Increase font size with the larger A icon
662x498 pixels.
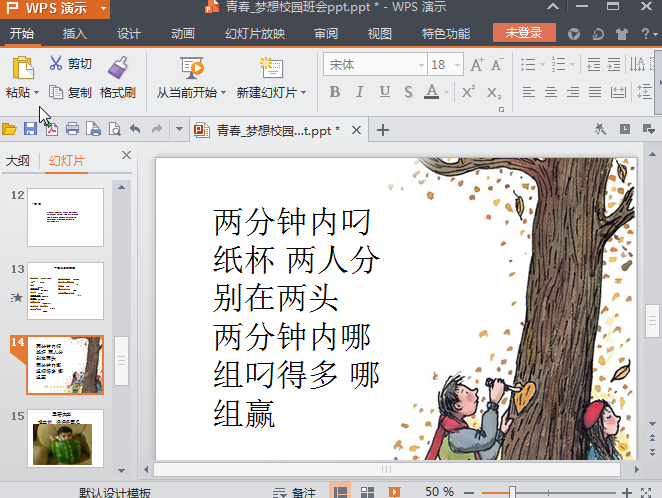[477, 65]
